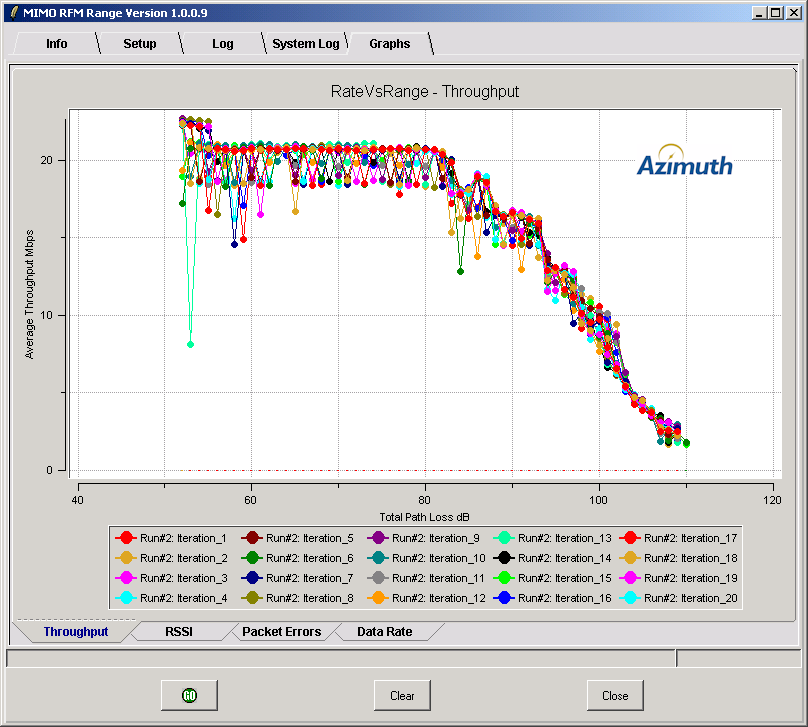This screenshot has height=727, width=808.
Task: Click the application icon in title bar
Action: pyautogui.click(x=15, y=13)
